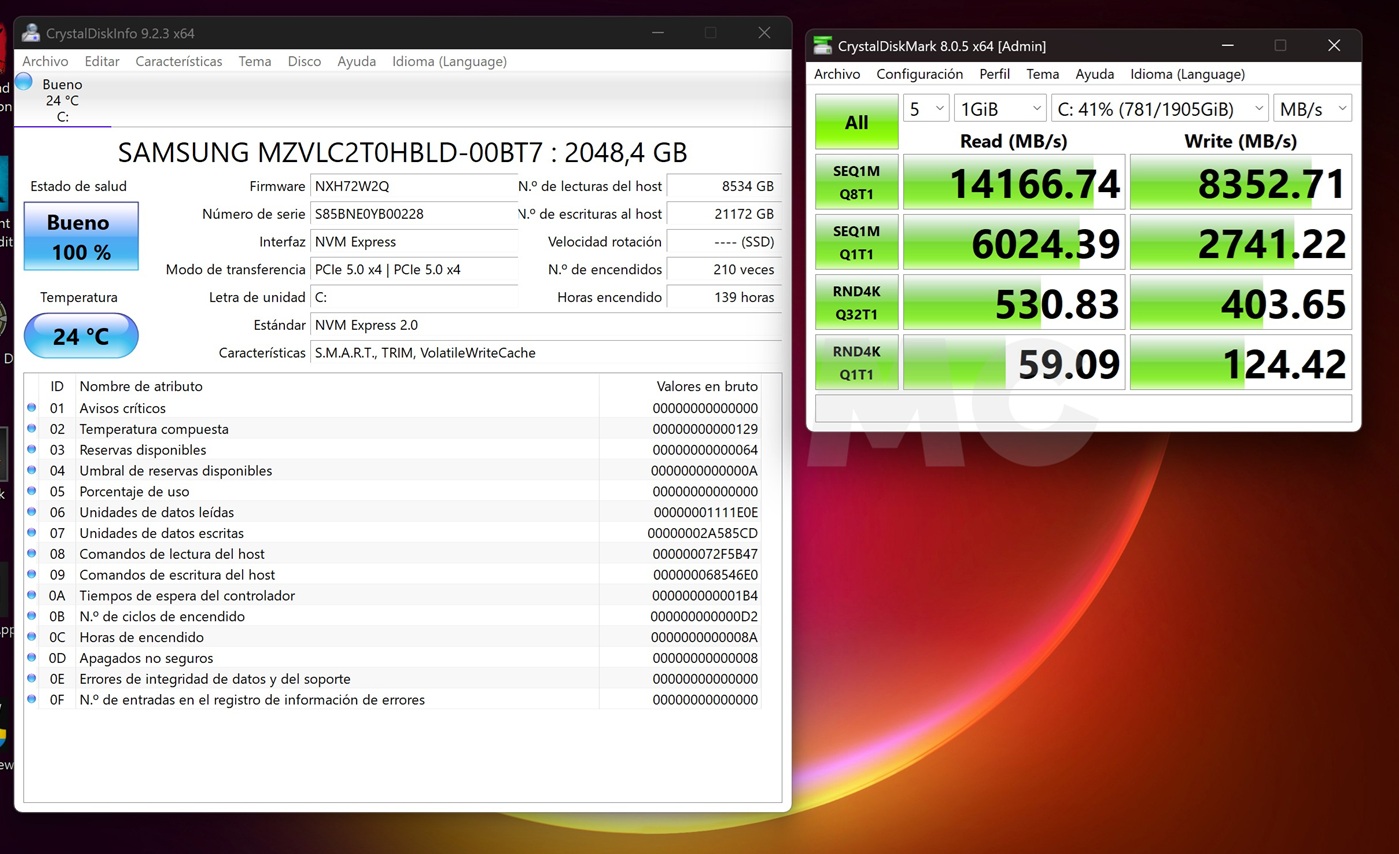Click the CrystalDiskInfo application icon in its title bar
1399x854 pixels.
(x=31, y=32)
